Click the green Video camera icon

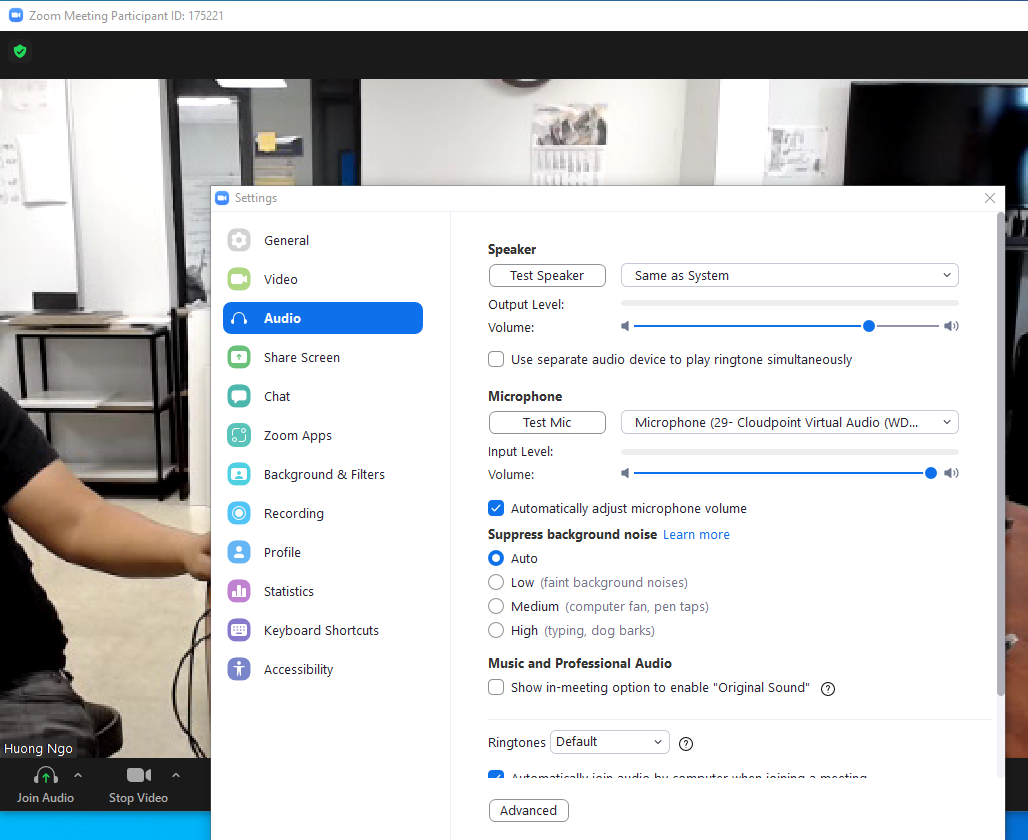[239, 279]
